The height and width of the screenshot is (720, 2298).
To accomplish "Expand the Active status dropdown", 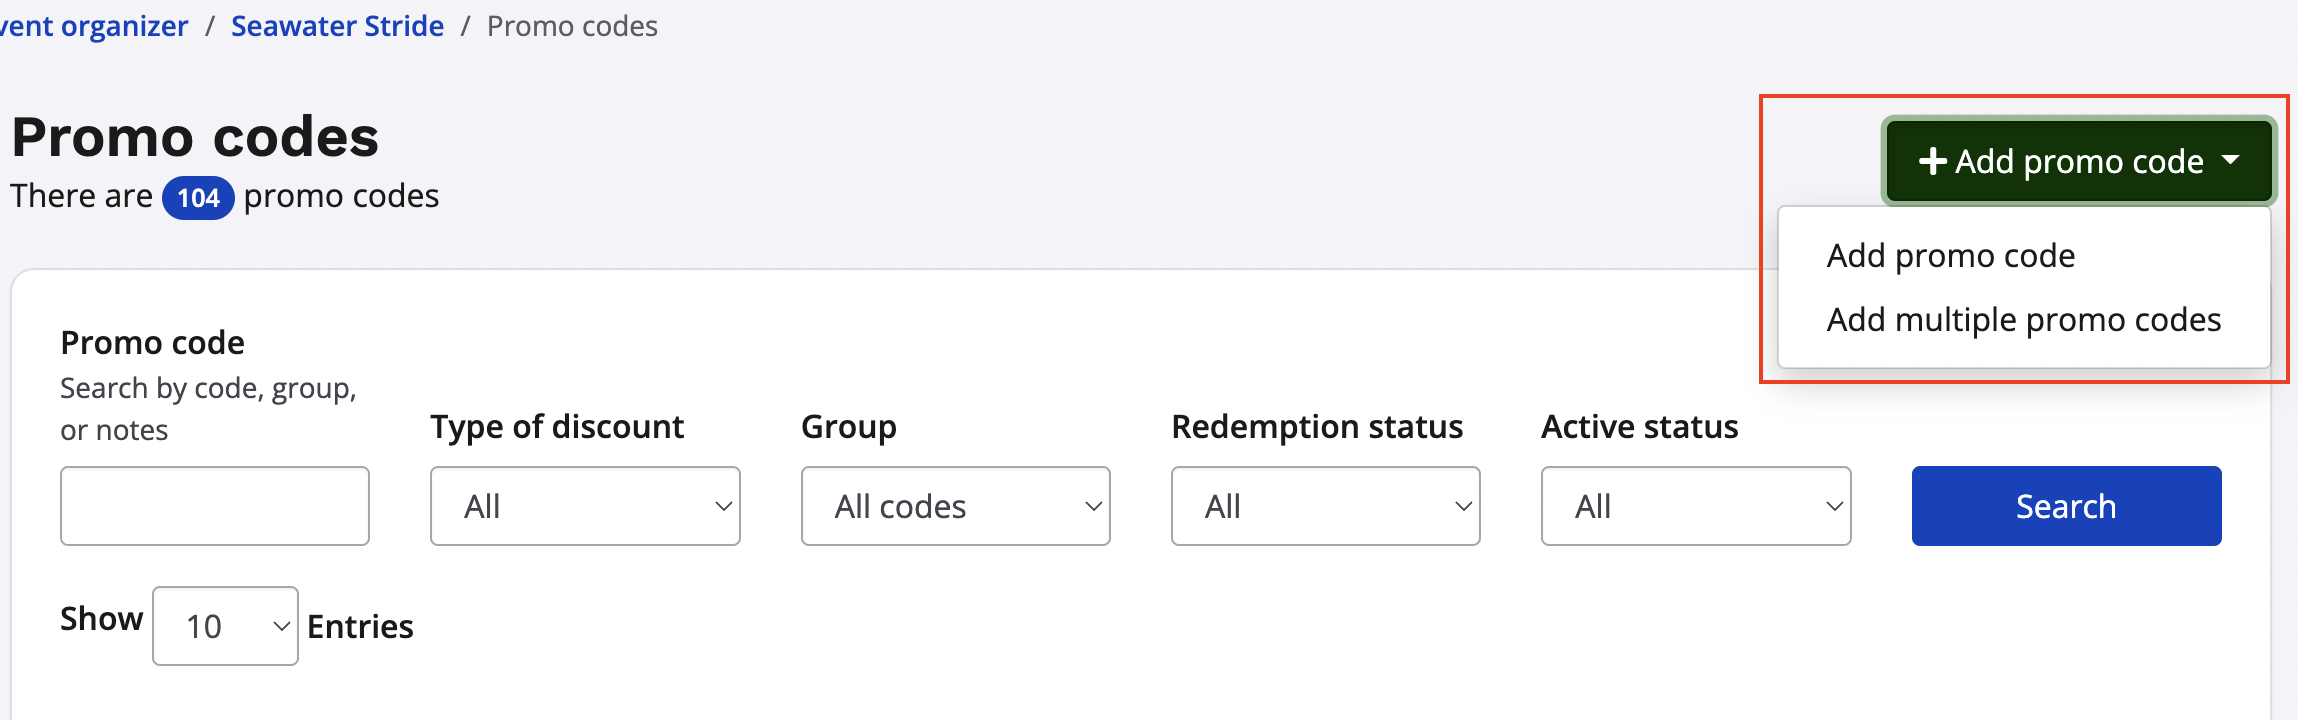I will pyautogui.click(x=1695, y=506).
